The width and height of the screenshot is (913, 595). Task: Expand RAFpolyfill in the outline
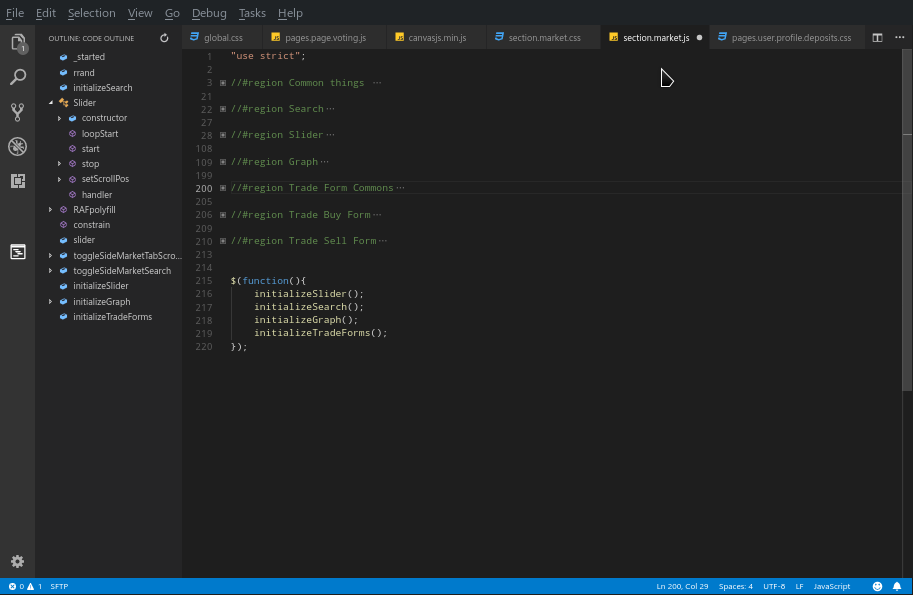[51, 209]
